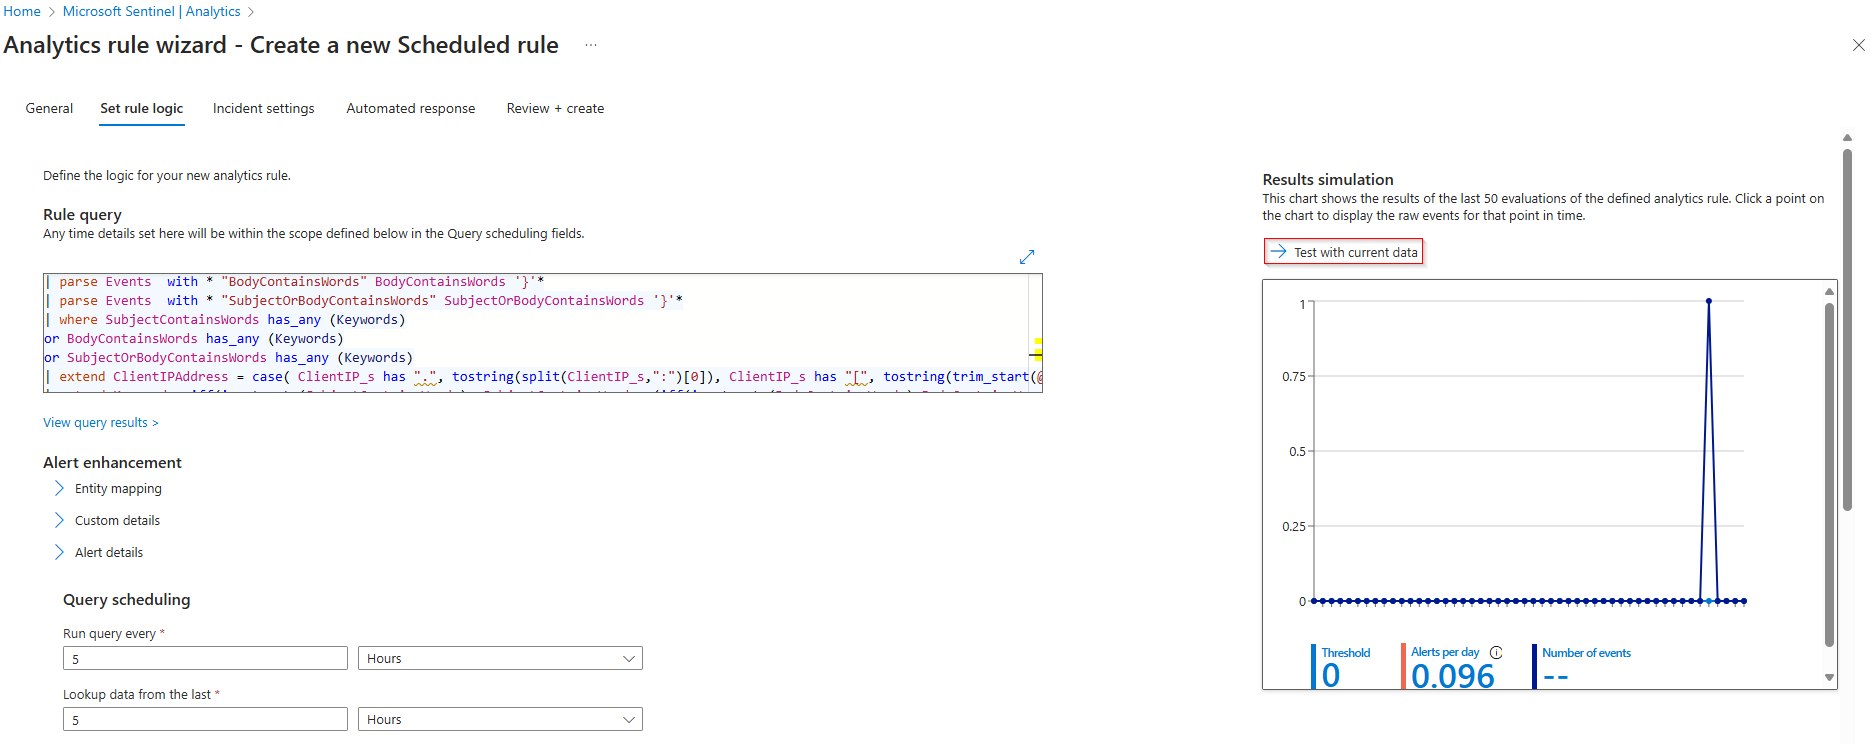Open the Automated response tab
The height and width of the screenshot is (744, 1873).
click(x=410, y=109)
